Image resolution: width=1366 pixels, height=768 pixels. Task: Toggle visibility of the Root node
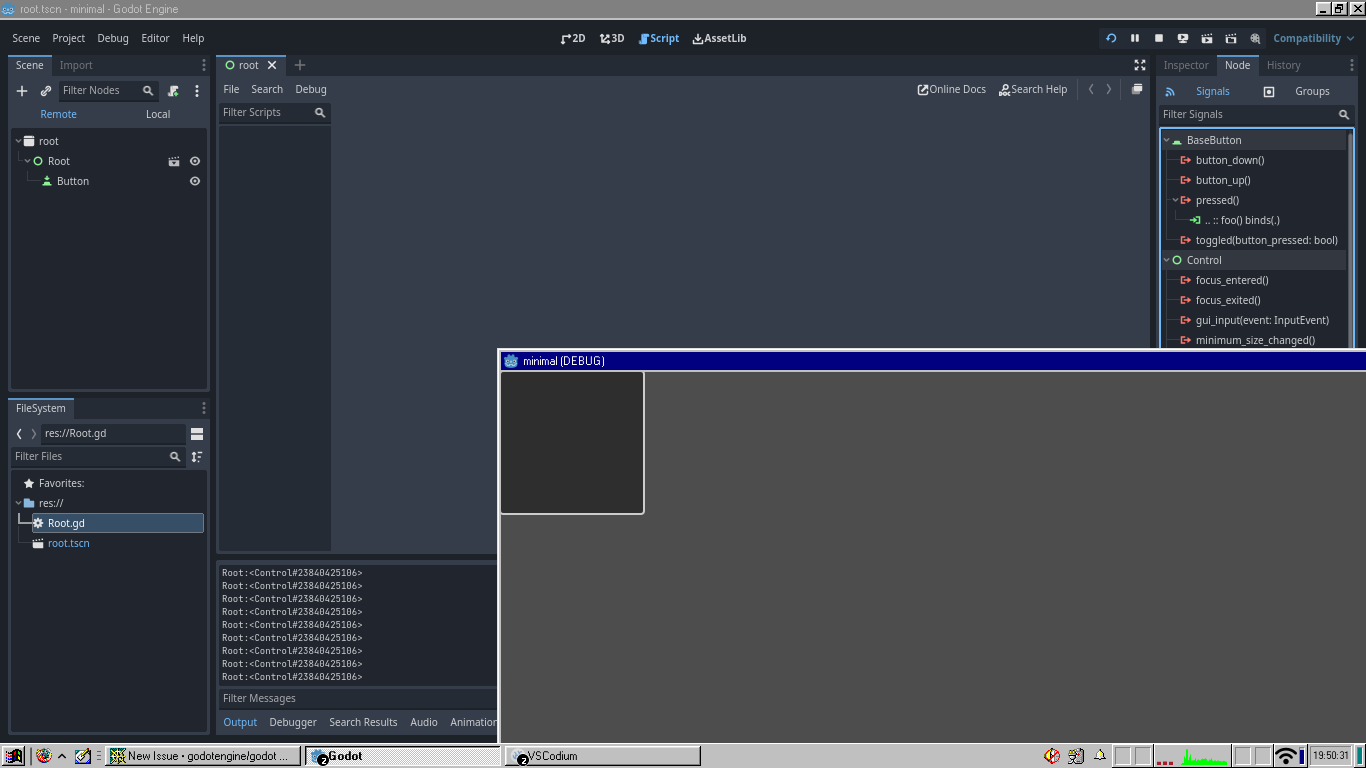[x=195, y=161]
